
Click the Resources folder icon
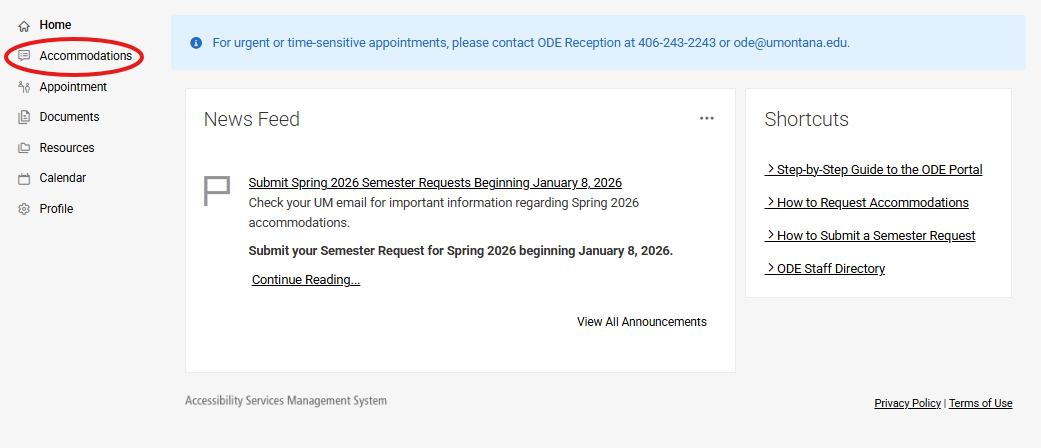pyautogui.click(x=24, y=148)
